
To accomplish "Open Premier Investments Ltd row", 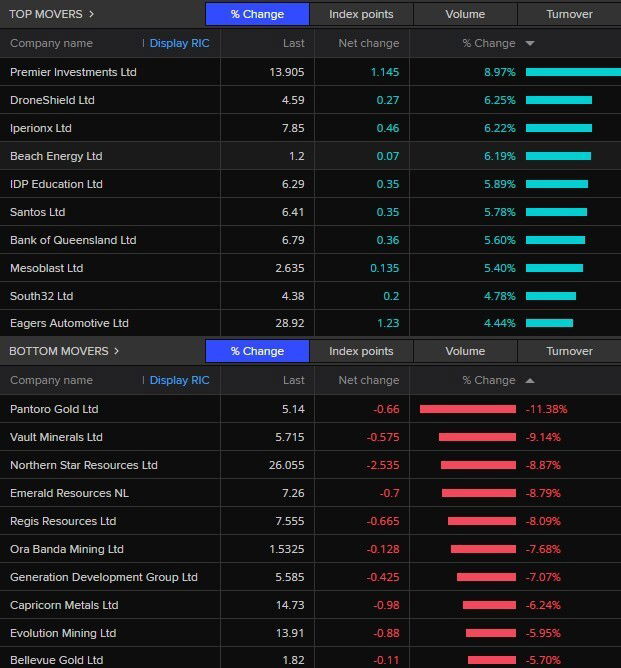I will pos(73,72).
